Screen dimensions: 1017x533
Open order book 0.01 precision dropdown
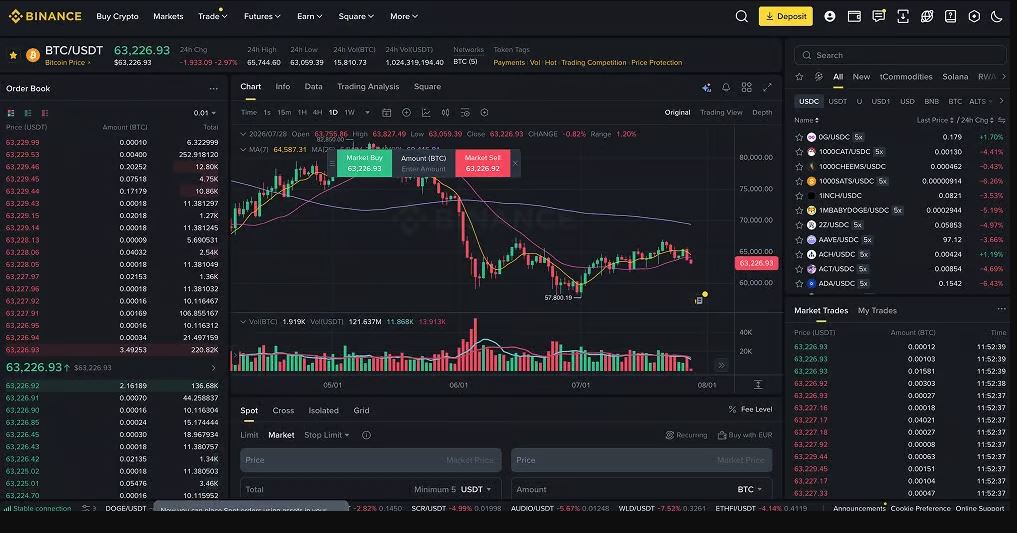click(x=204, y=113)
